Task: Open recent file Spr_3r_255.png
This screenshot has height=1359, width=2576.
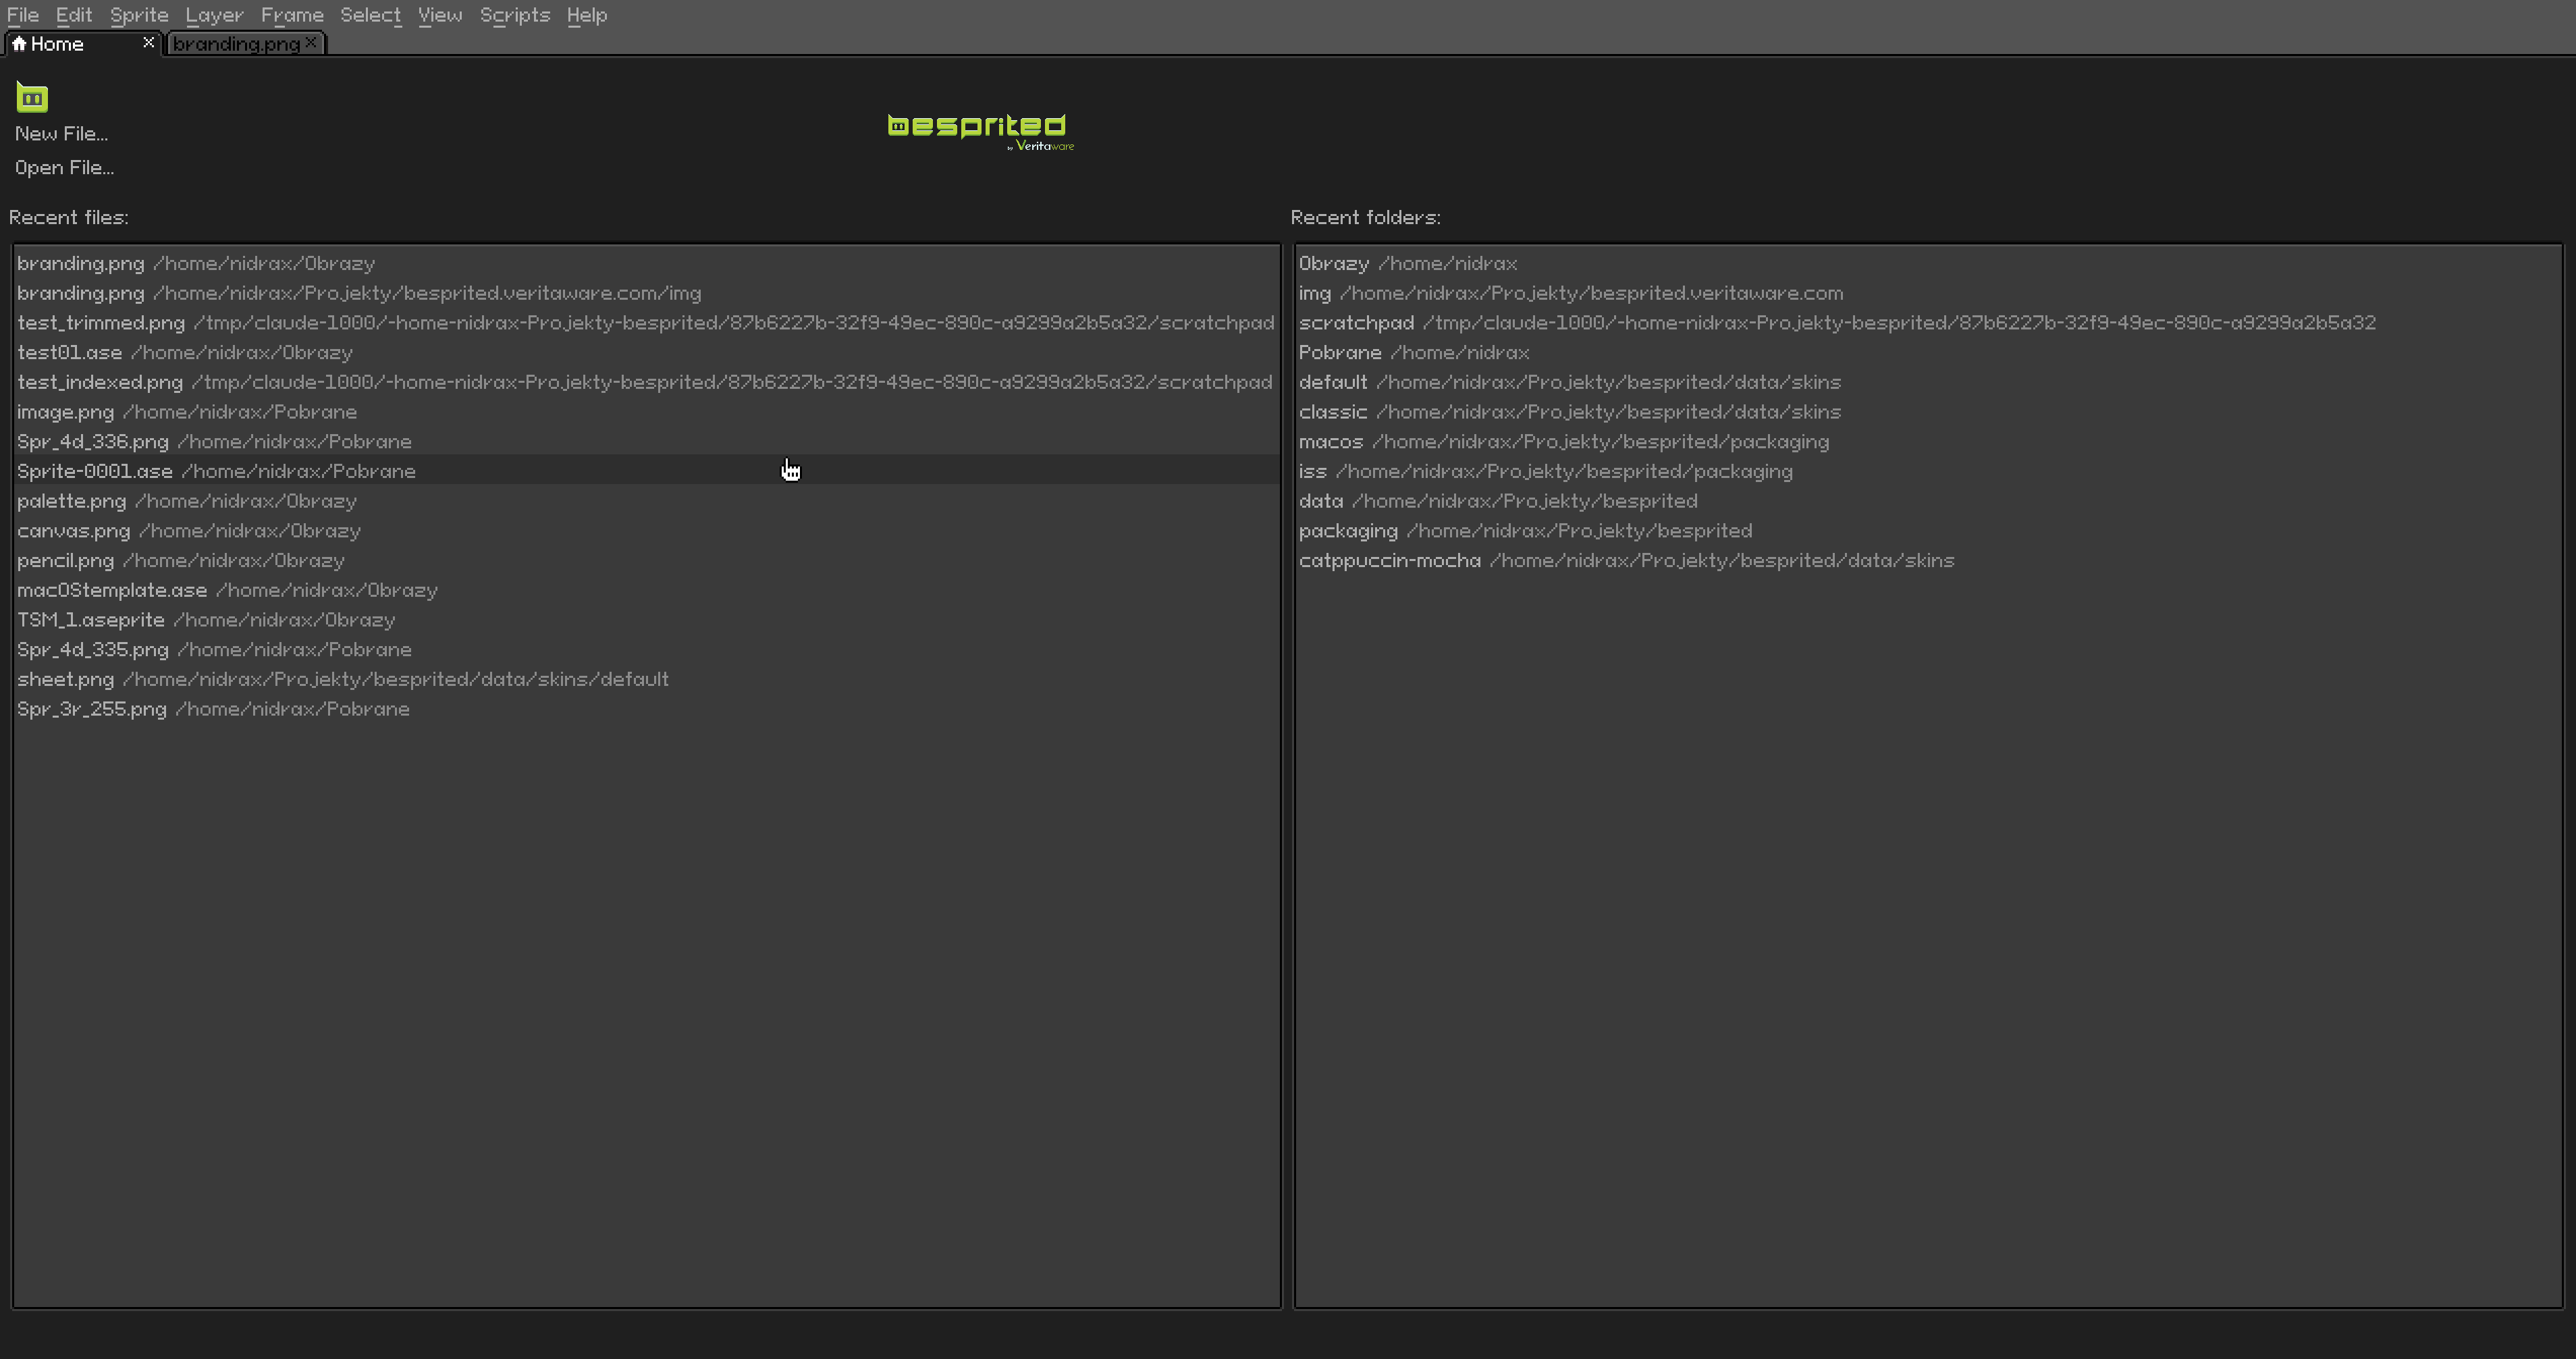Action: click(x=646, y=709)
